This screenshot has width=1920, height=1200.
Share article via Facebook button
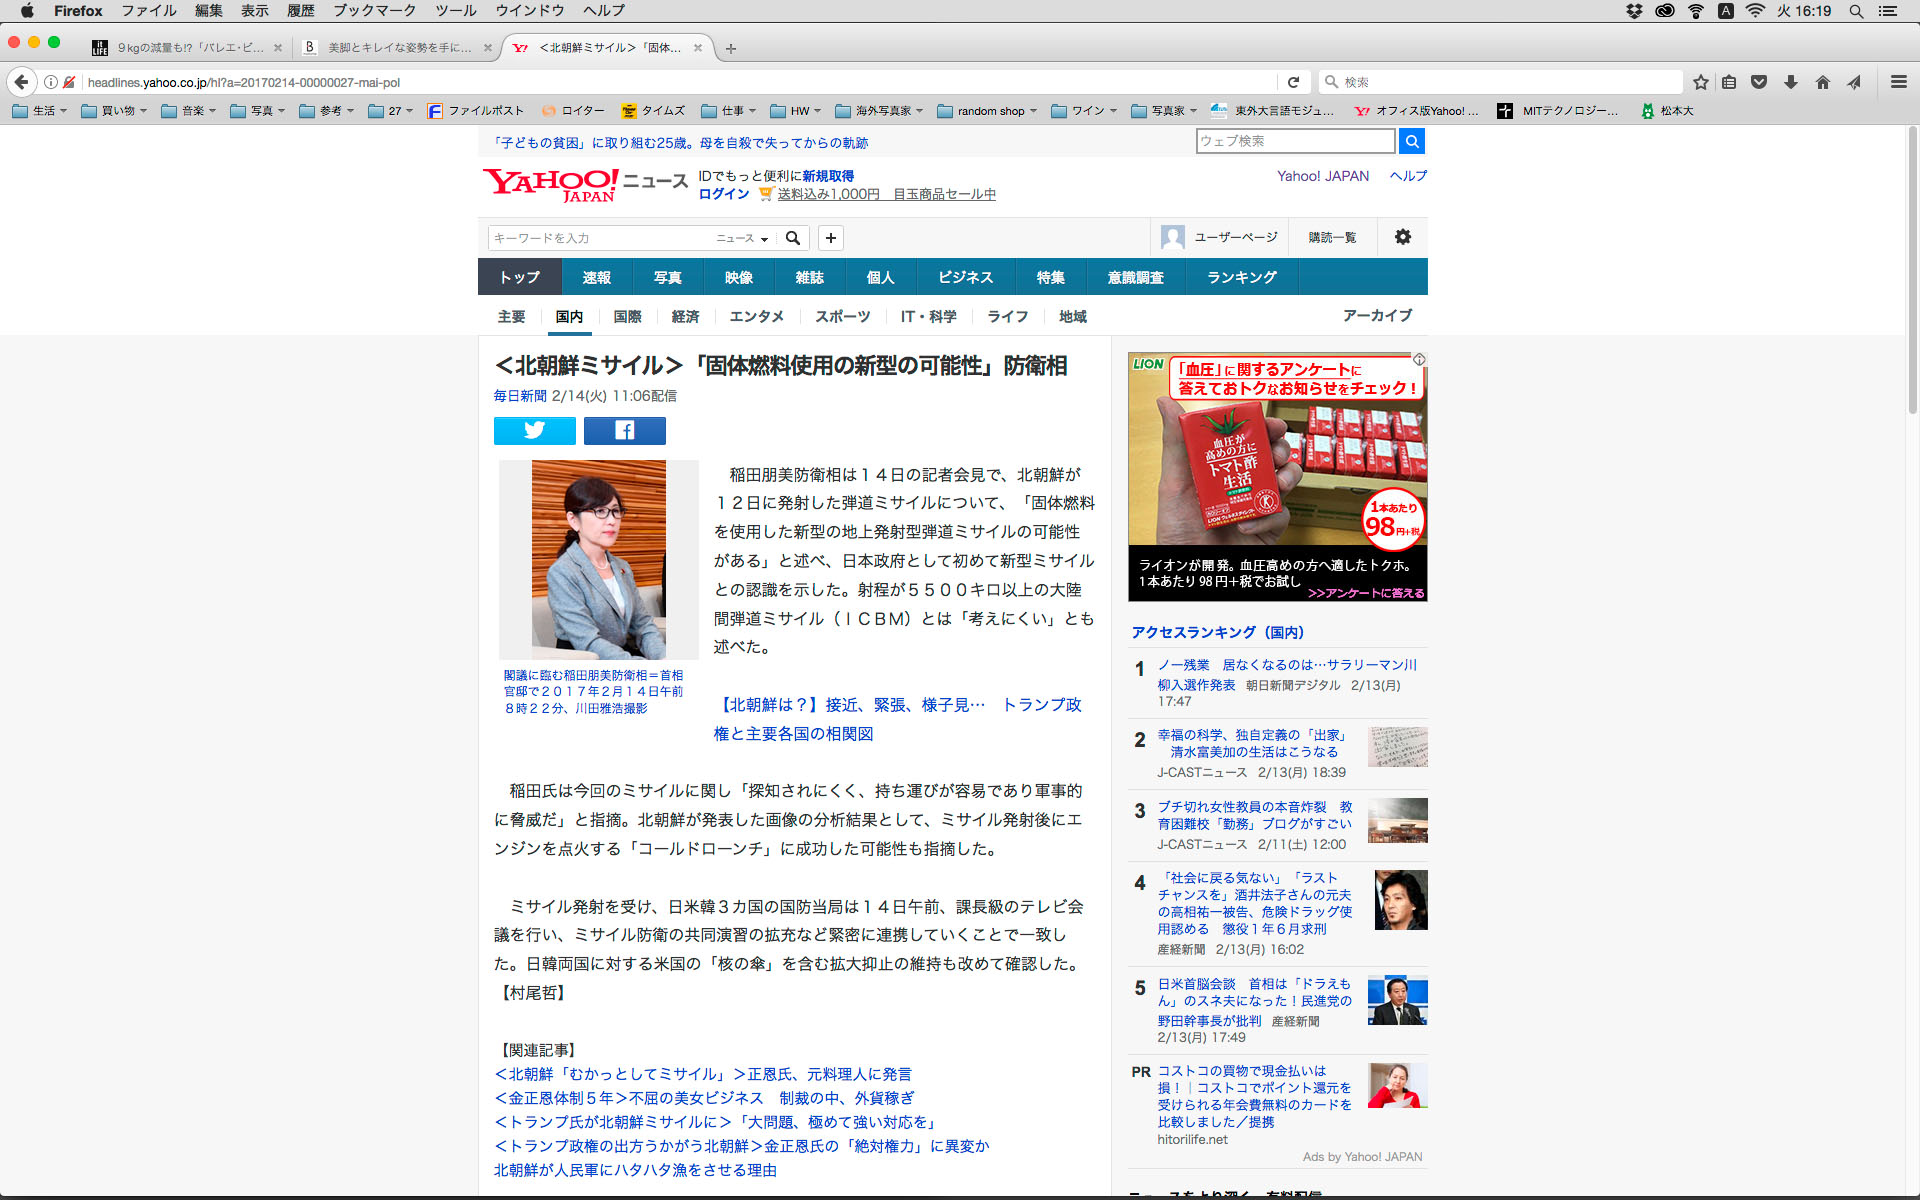click(624, 430)
